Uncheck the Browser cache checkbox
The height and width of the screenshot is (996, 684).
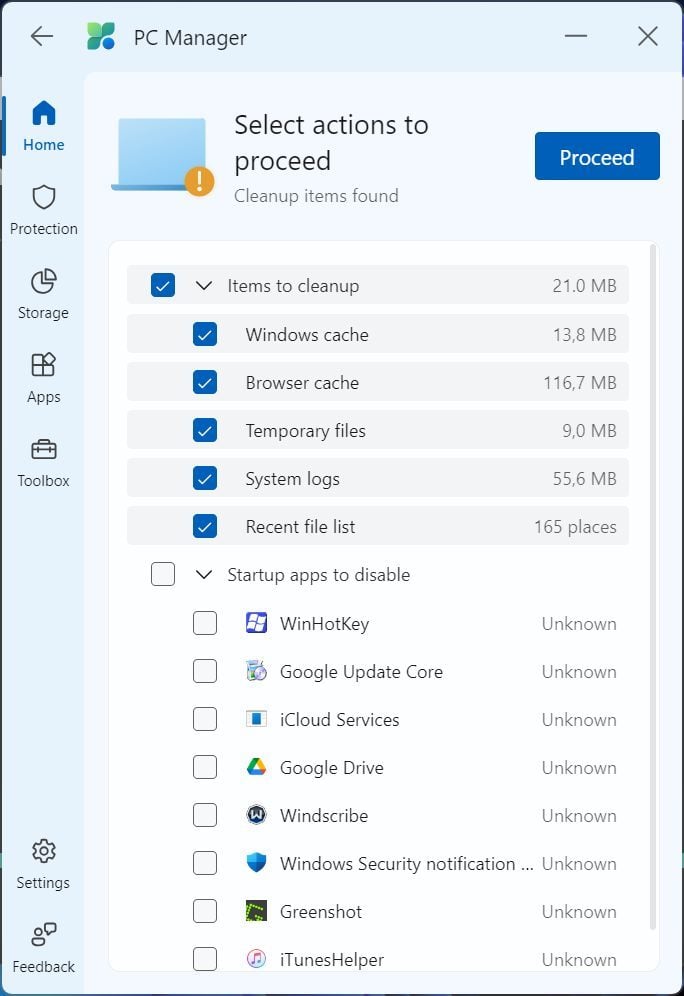(x=205, y=382)
